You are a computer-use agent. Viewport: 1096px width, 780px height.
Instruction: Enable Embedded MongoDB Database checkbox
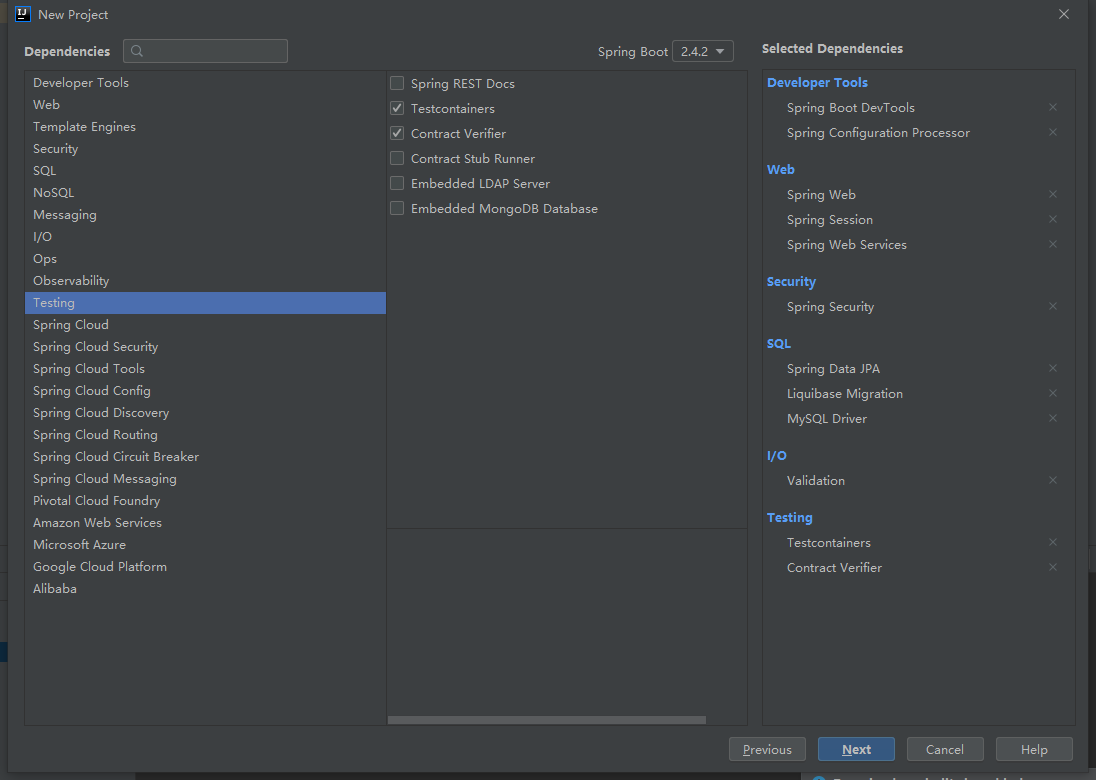click(x=397, y=208)
